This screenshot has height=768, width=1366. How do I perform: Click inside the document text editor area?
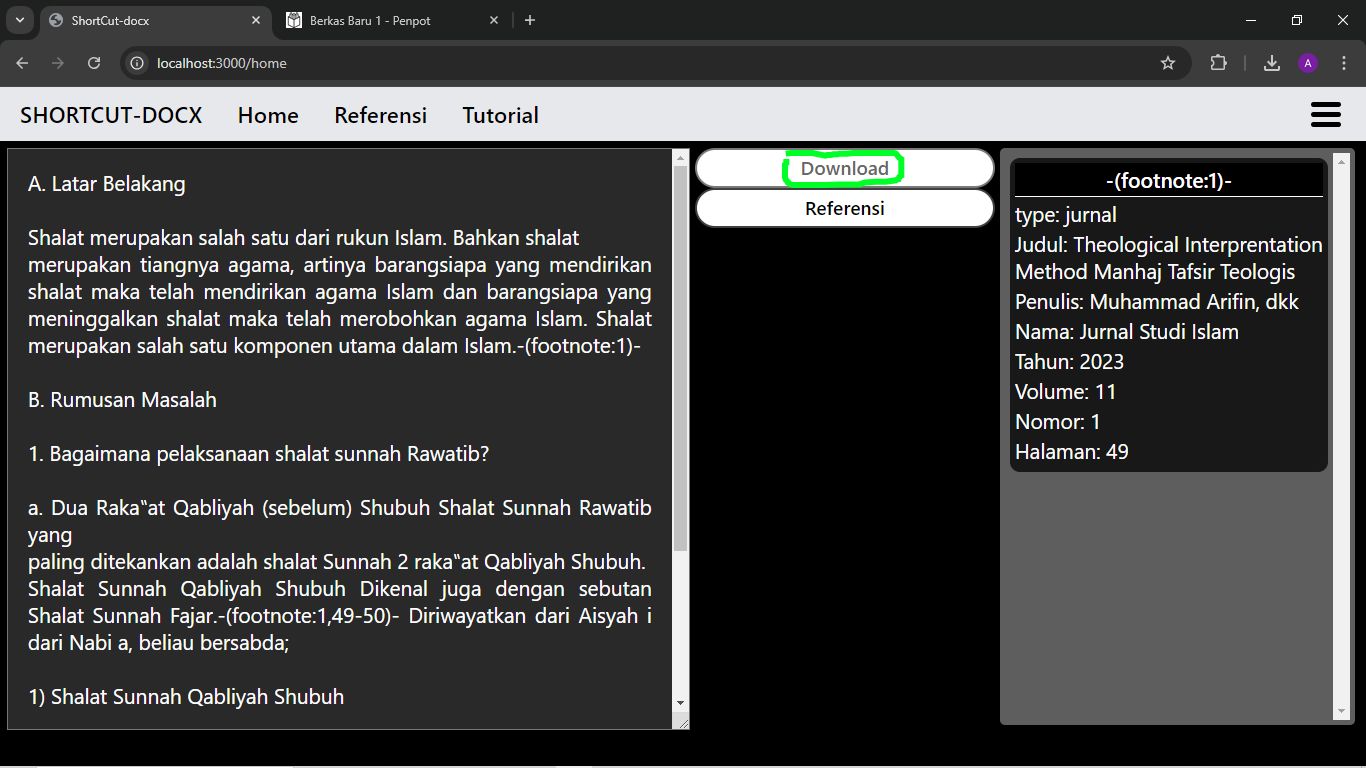coord(340,439)
